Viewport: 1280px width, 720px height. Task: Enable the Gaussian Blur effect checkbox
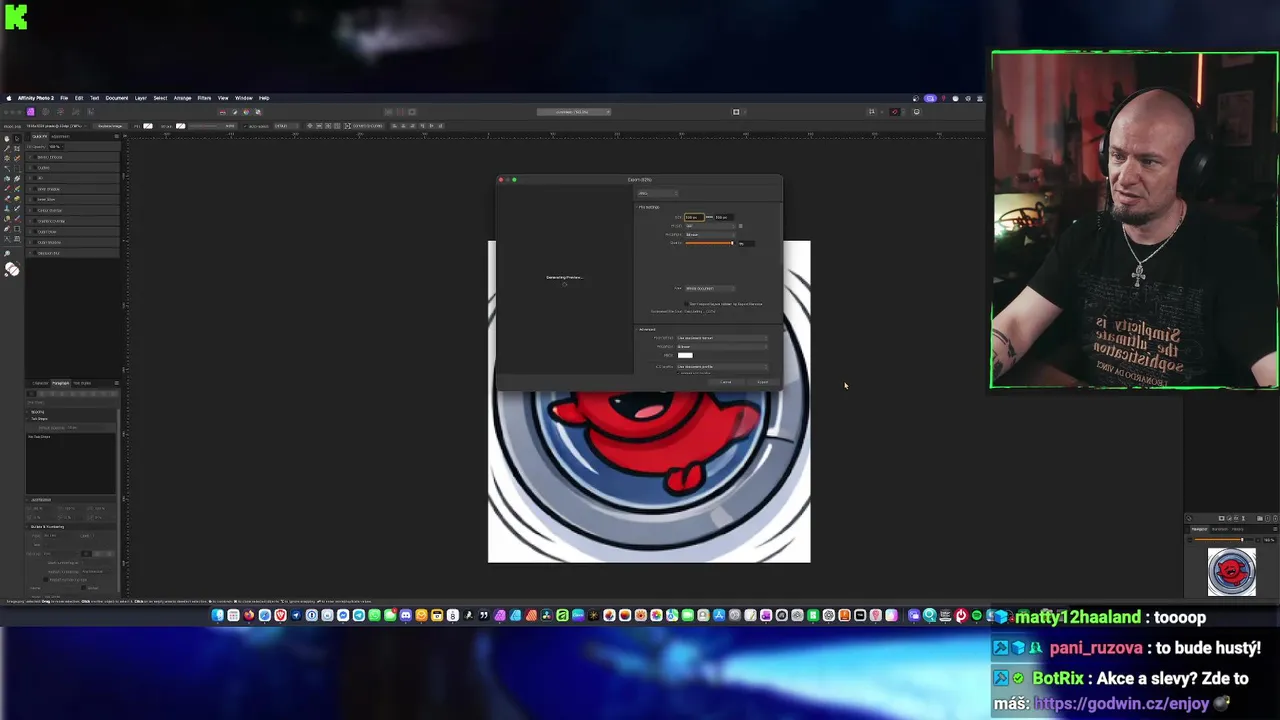click(35, 253)
